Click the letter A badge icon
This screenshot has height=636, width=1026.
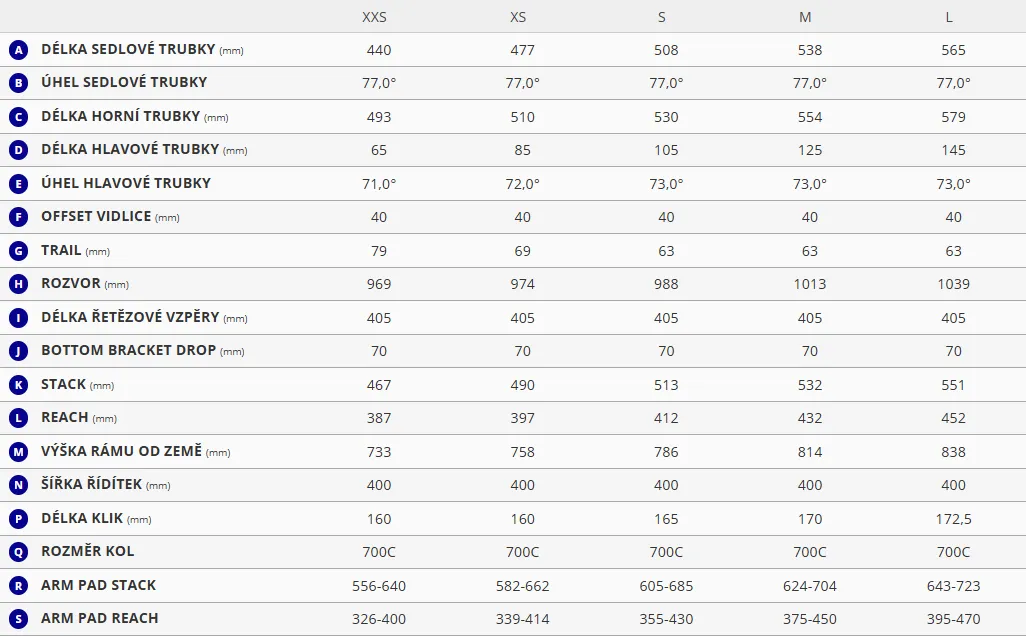click(x=18, y=50)
